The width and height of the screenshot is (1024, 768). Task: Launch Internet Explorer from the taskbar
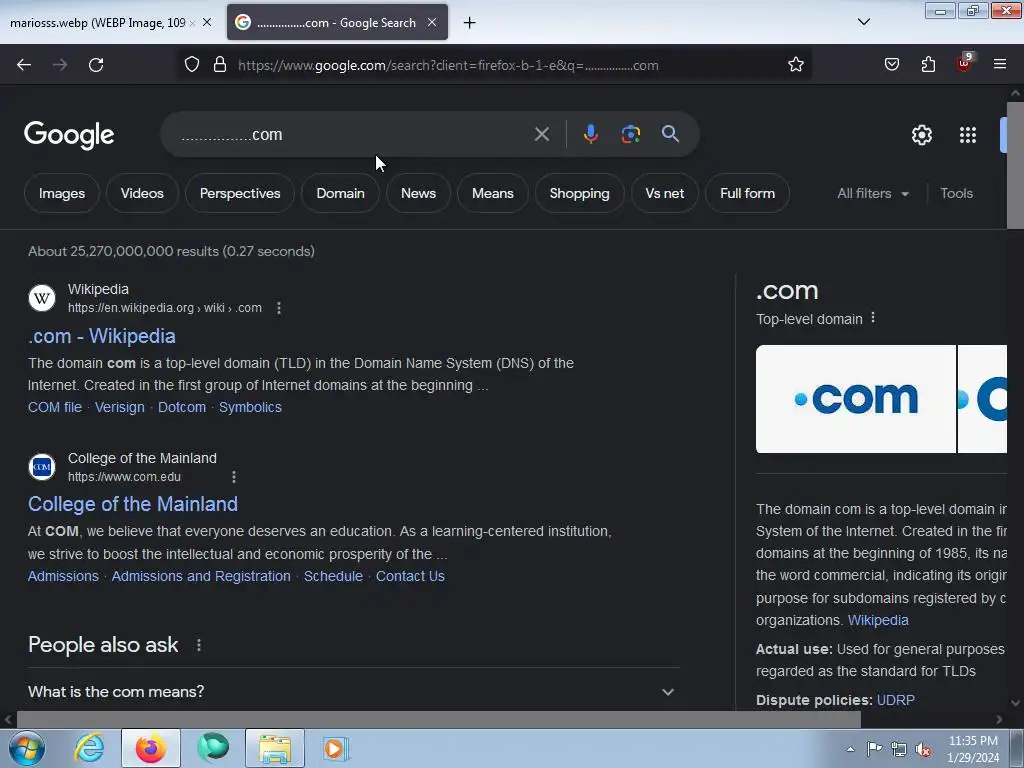point(89,748)
